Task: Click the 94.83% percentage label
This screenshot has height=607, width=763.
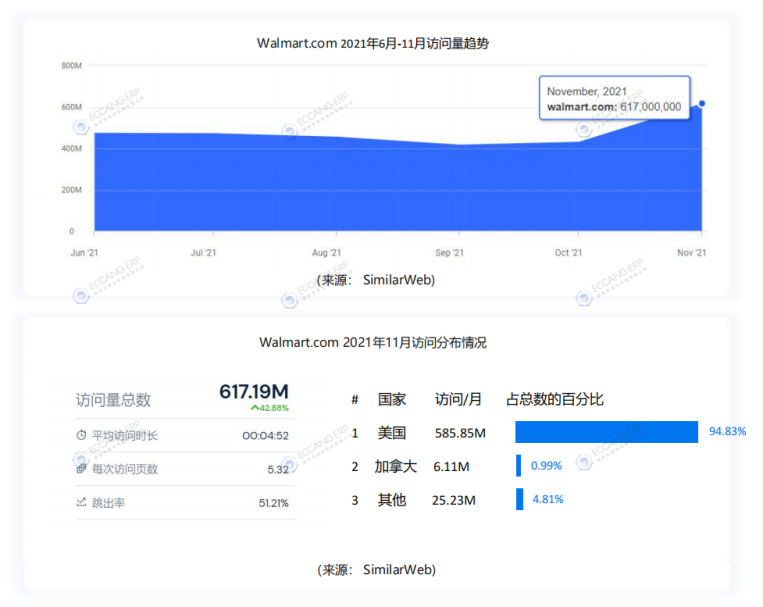Action: pos(727,431)
